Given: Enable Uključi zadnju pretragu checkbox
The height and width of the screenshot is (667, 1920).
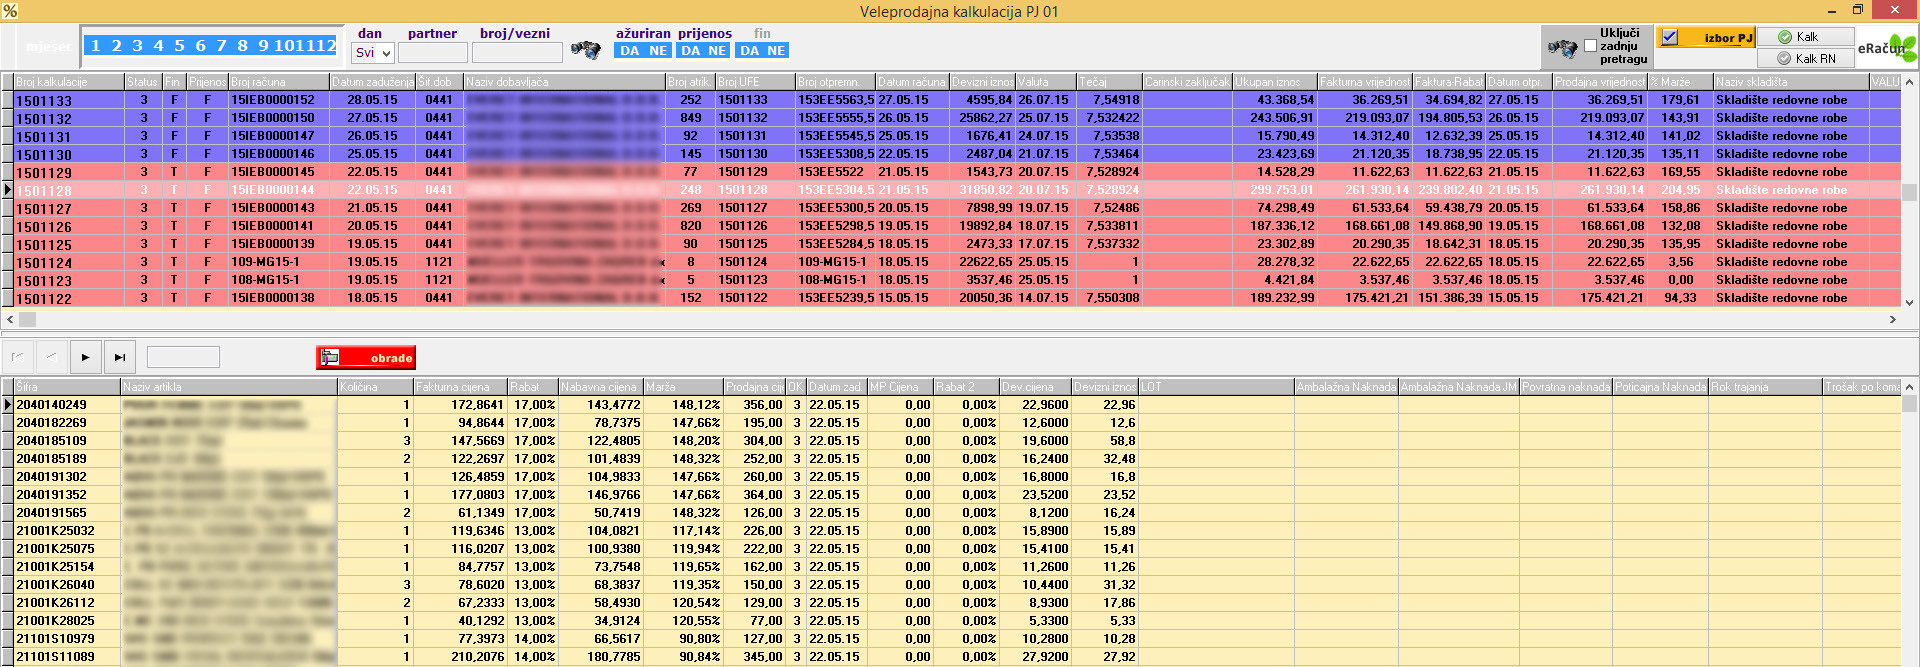Looking at the screenshot, I should coord(1590,46).
